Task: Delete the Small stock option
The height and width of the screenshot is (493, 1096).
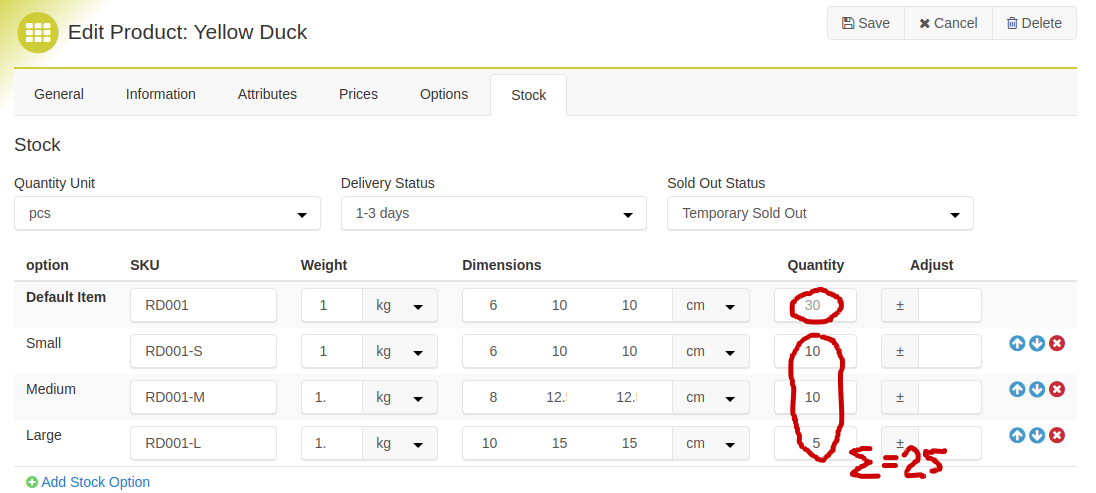Action: tap(1057, 343)
